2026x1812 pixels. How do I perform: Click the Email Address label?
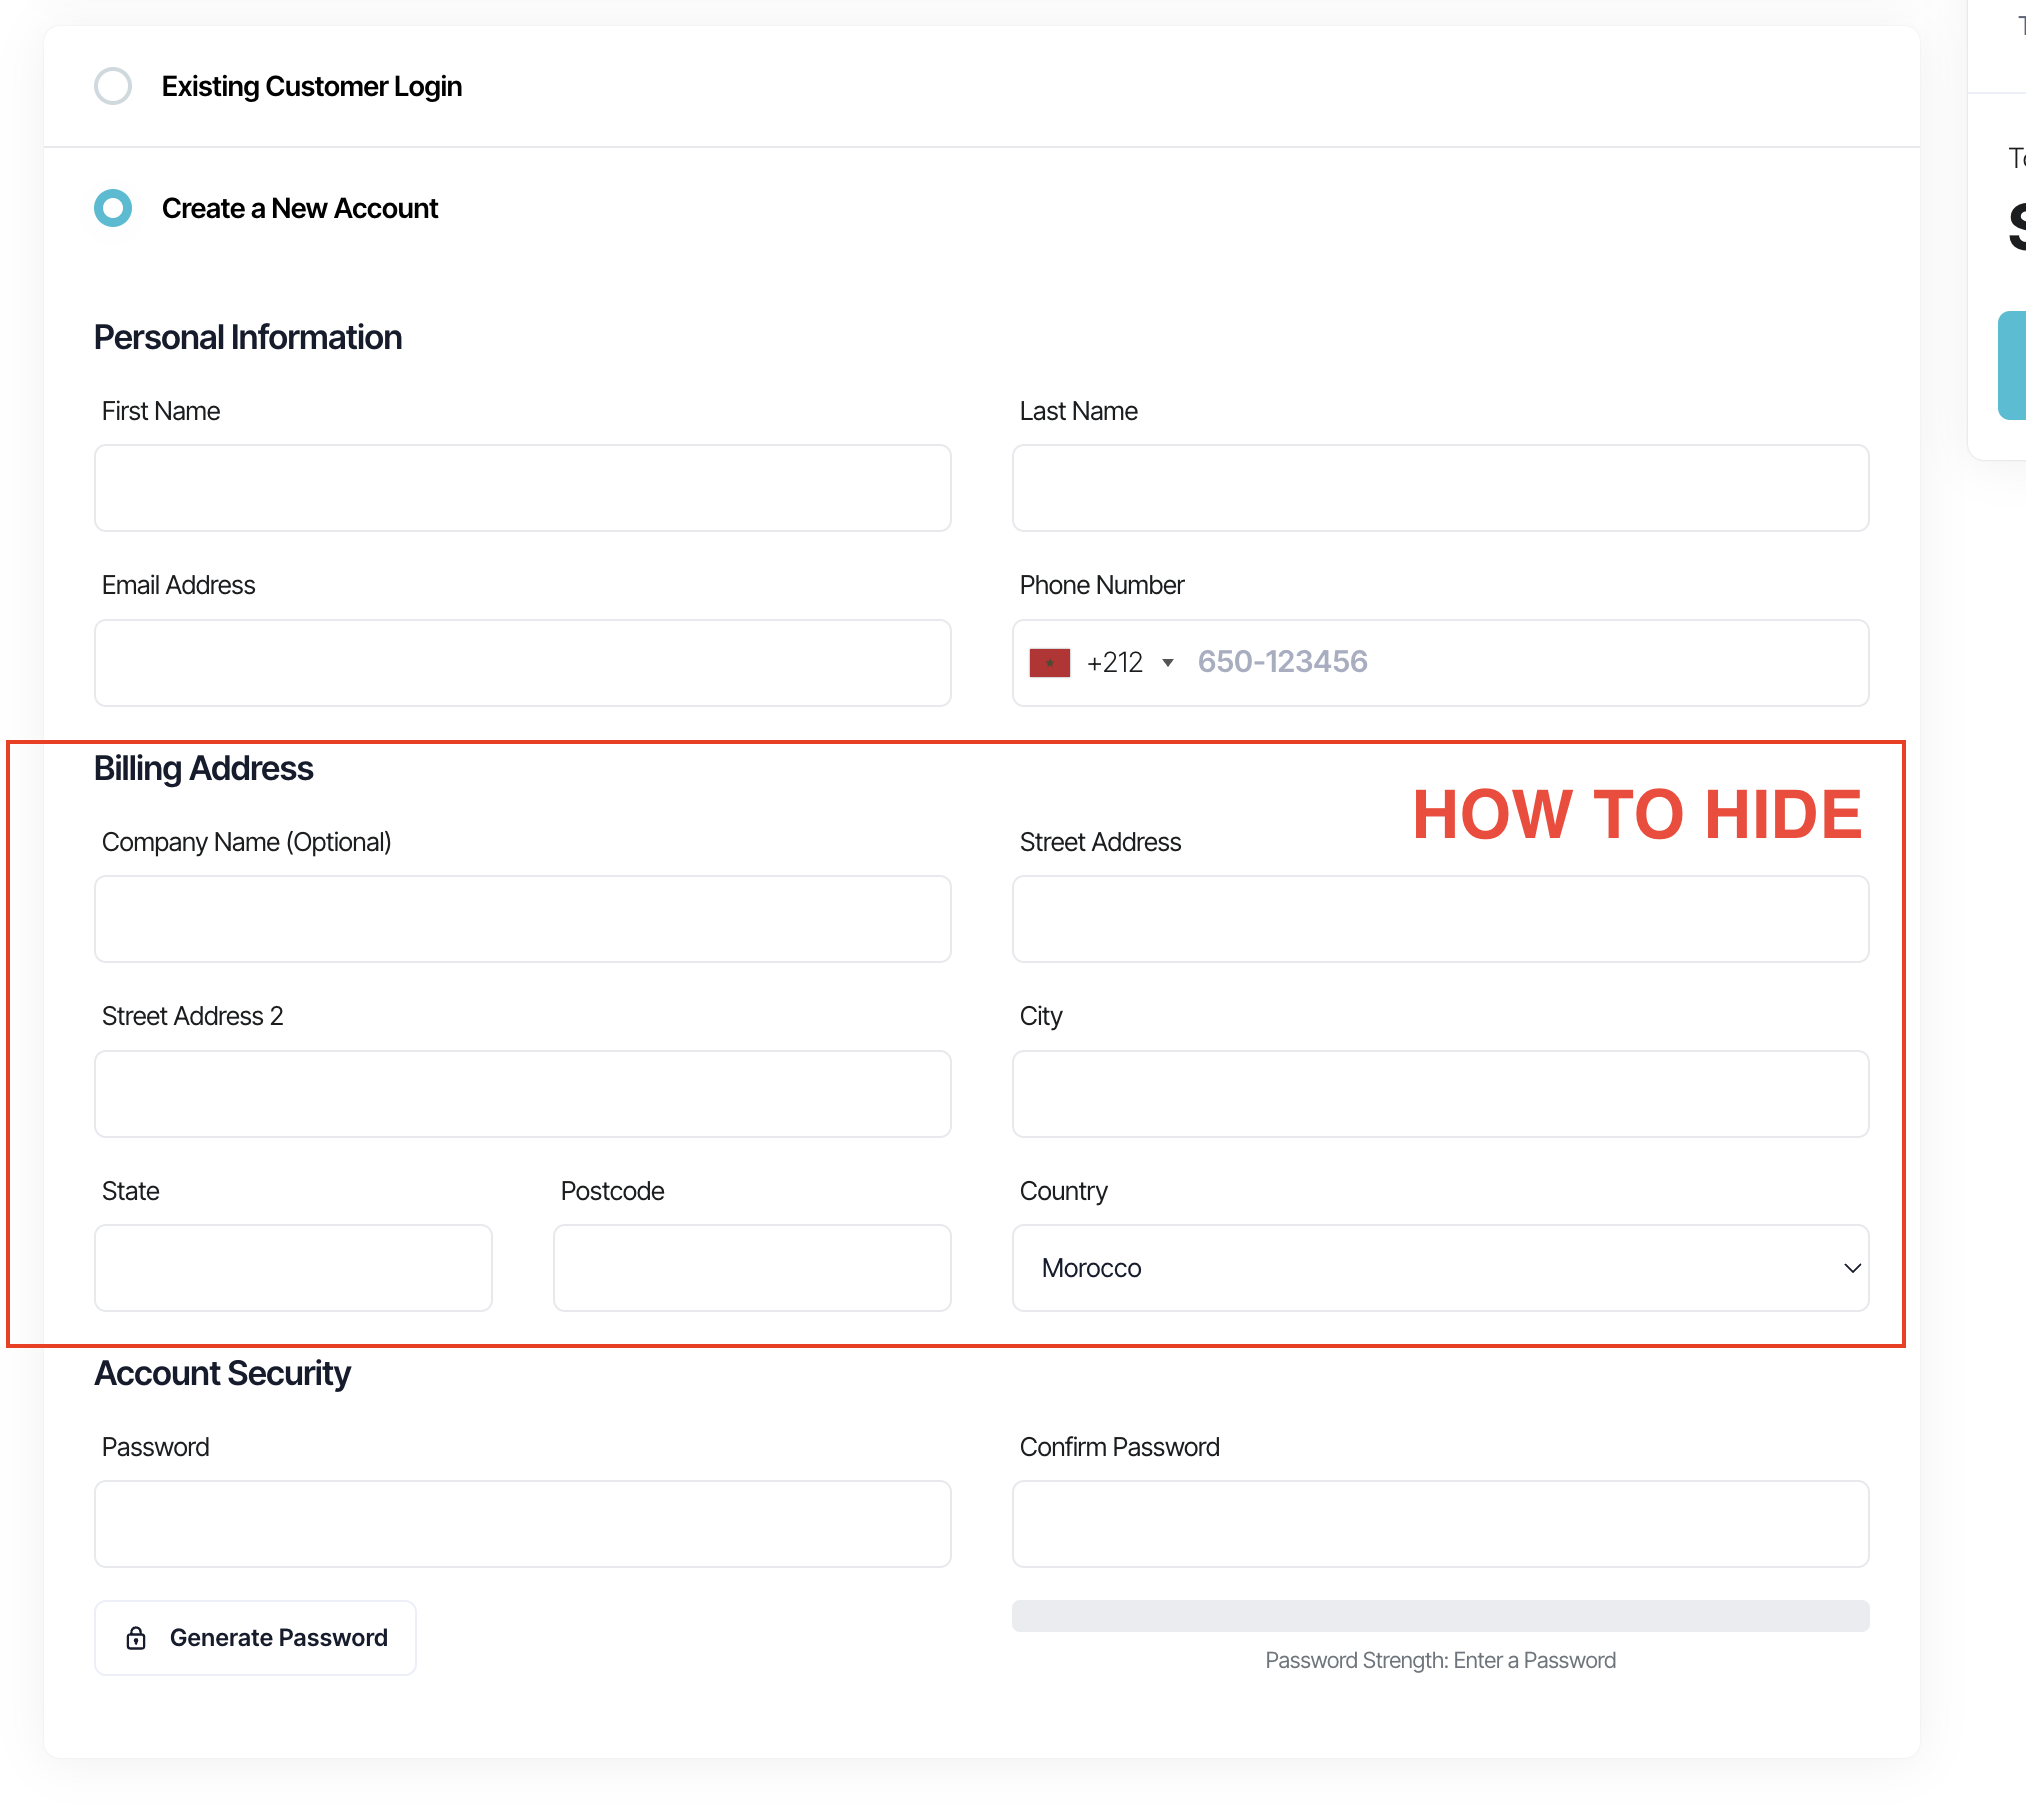[178, 585]
